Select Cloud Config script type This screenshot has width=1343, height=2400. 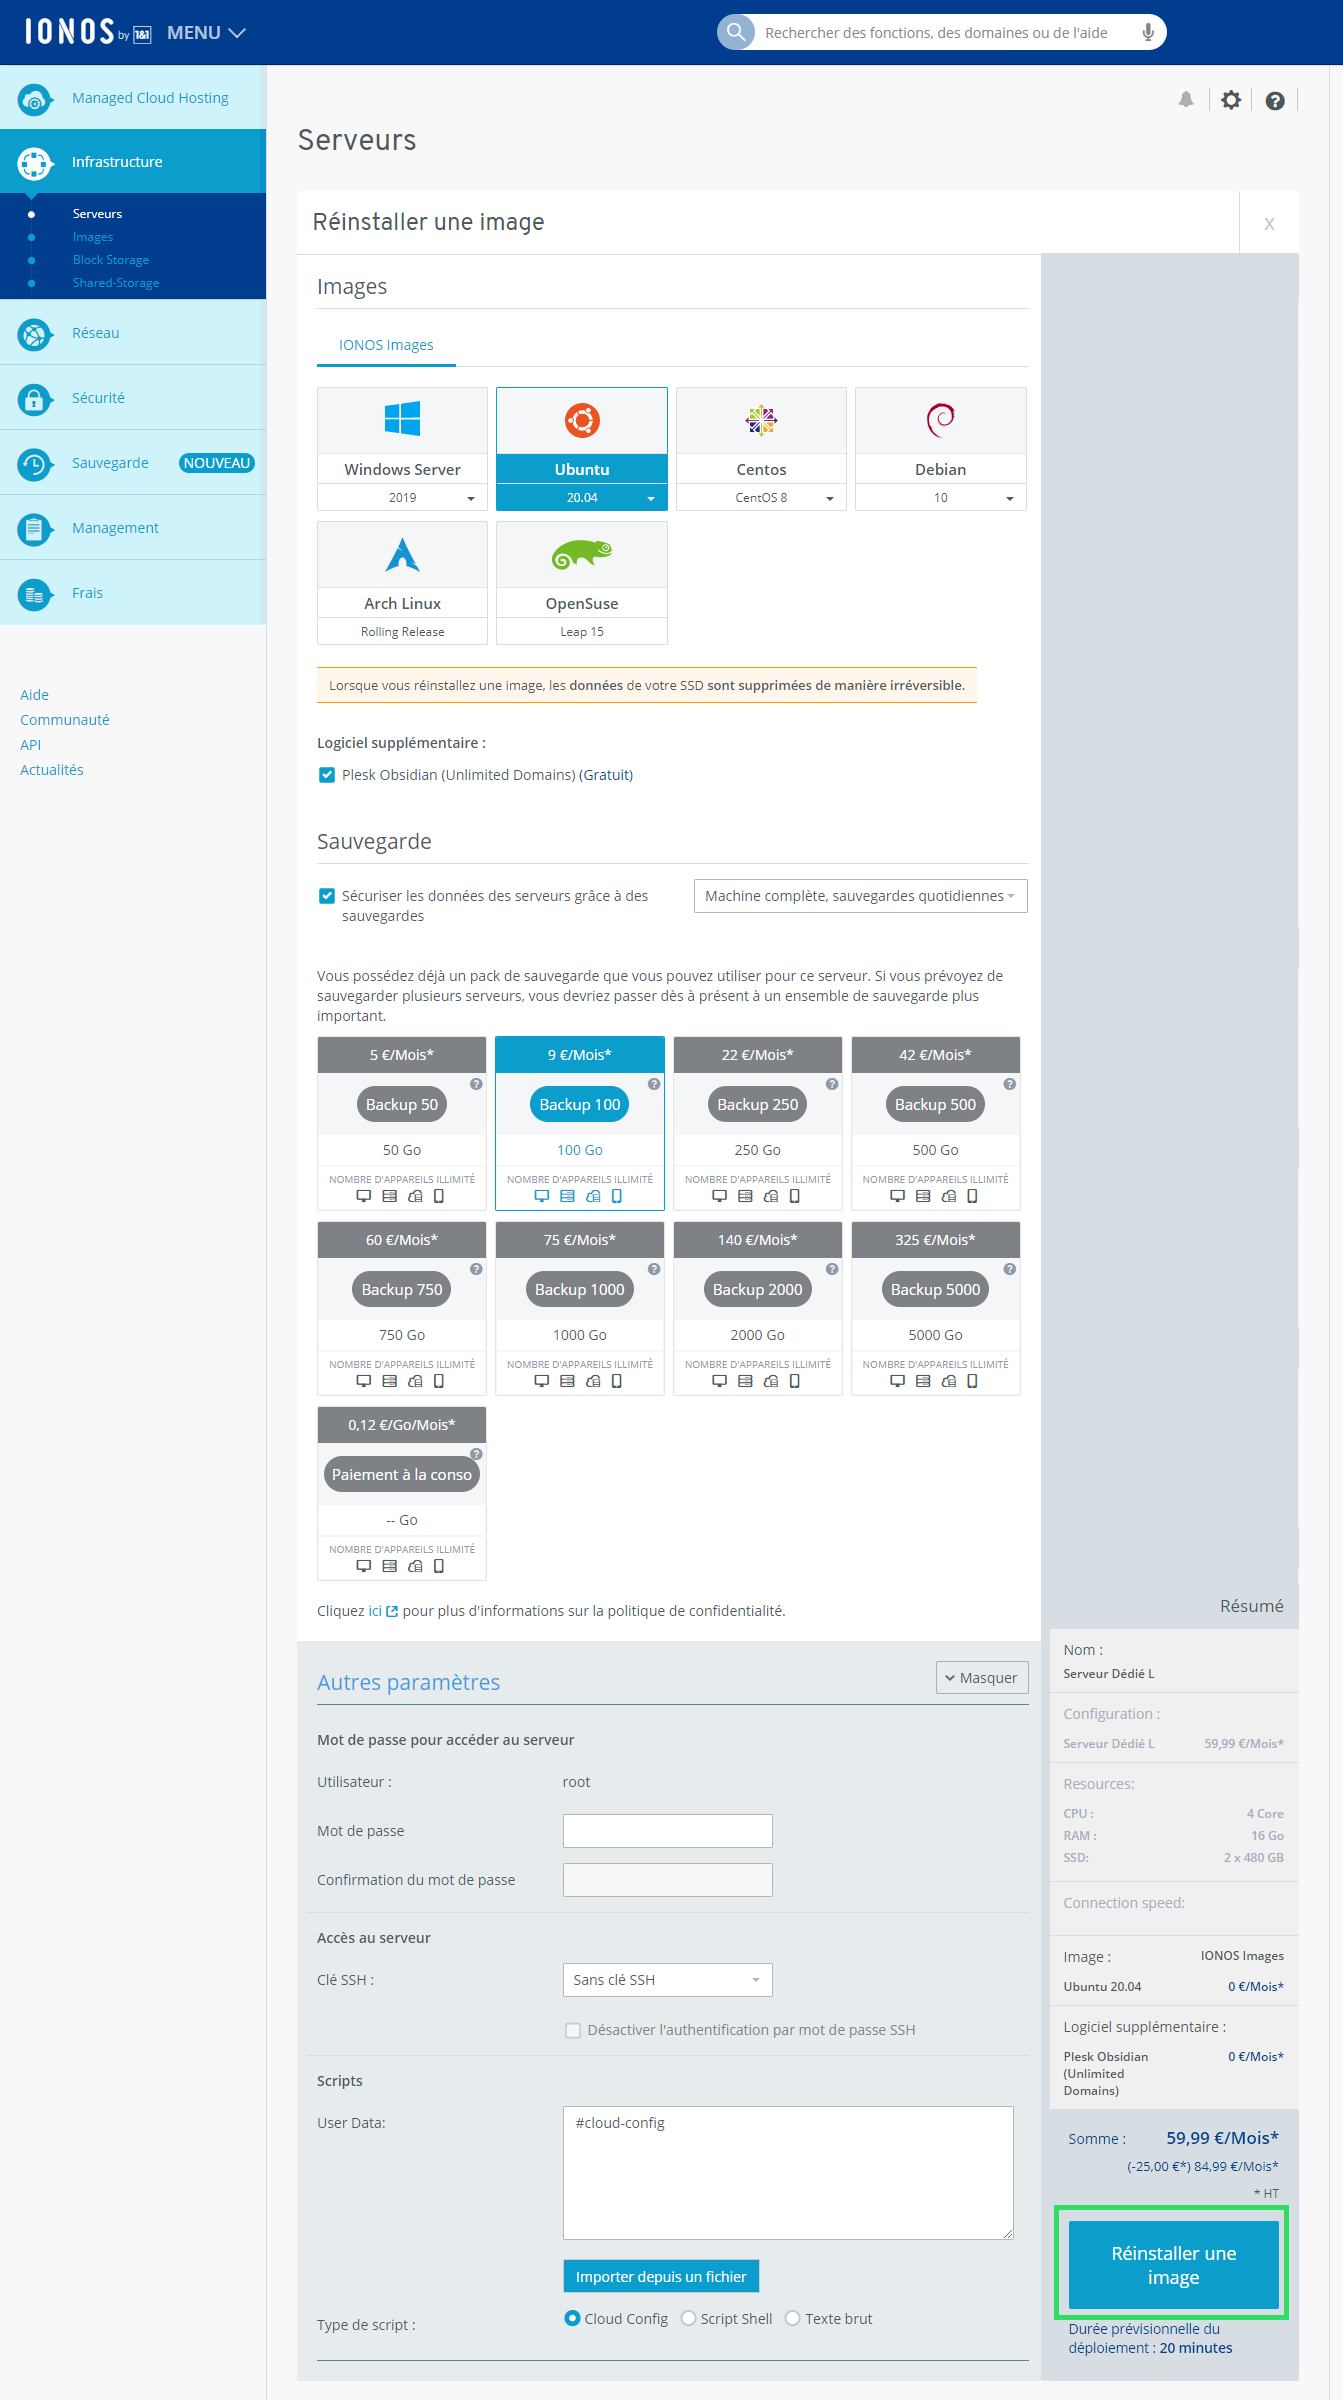coord(573,2318)
